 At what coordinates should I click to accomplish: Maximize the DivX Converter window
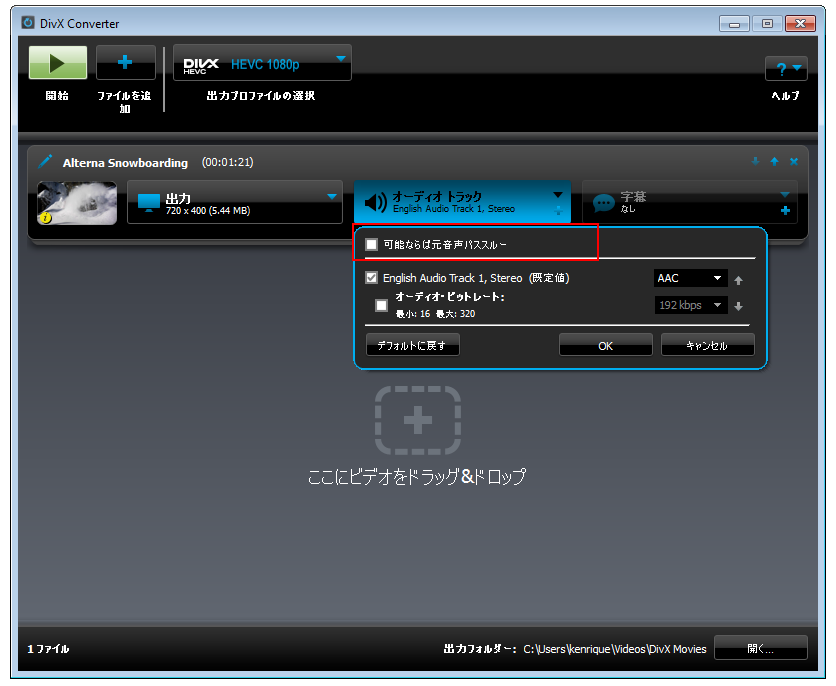tap(767, 24)
